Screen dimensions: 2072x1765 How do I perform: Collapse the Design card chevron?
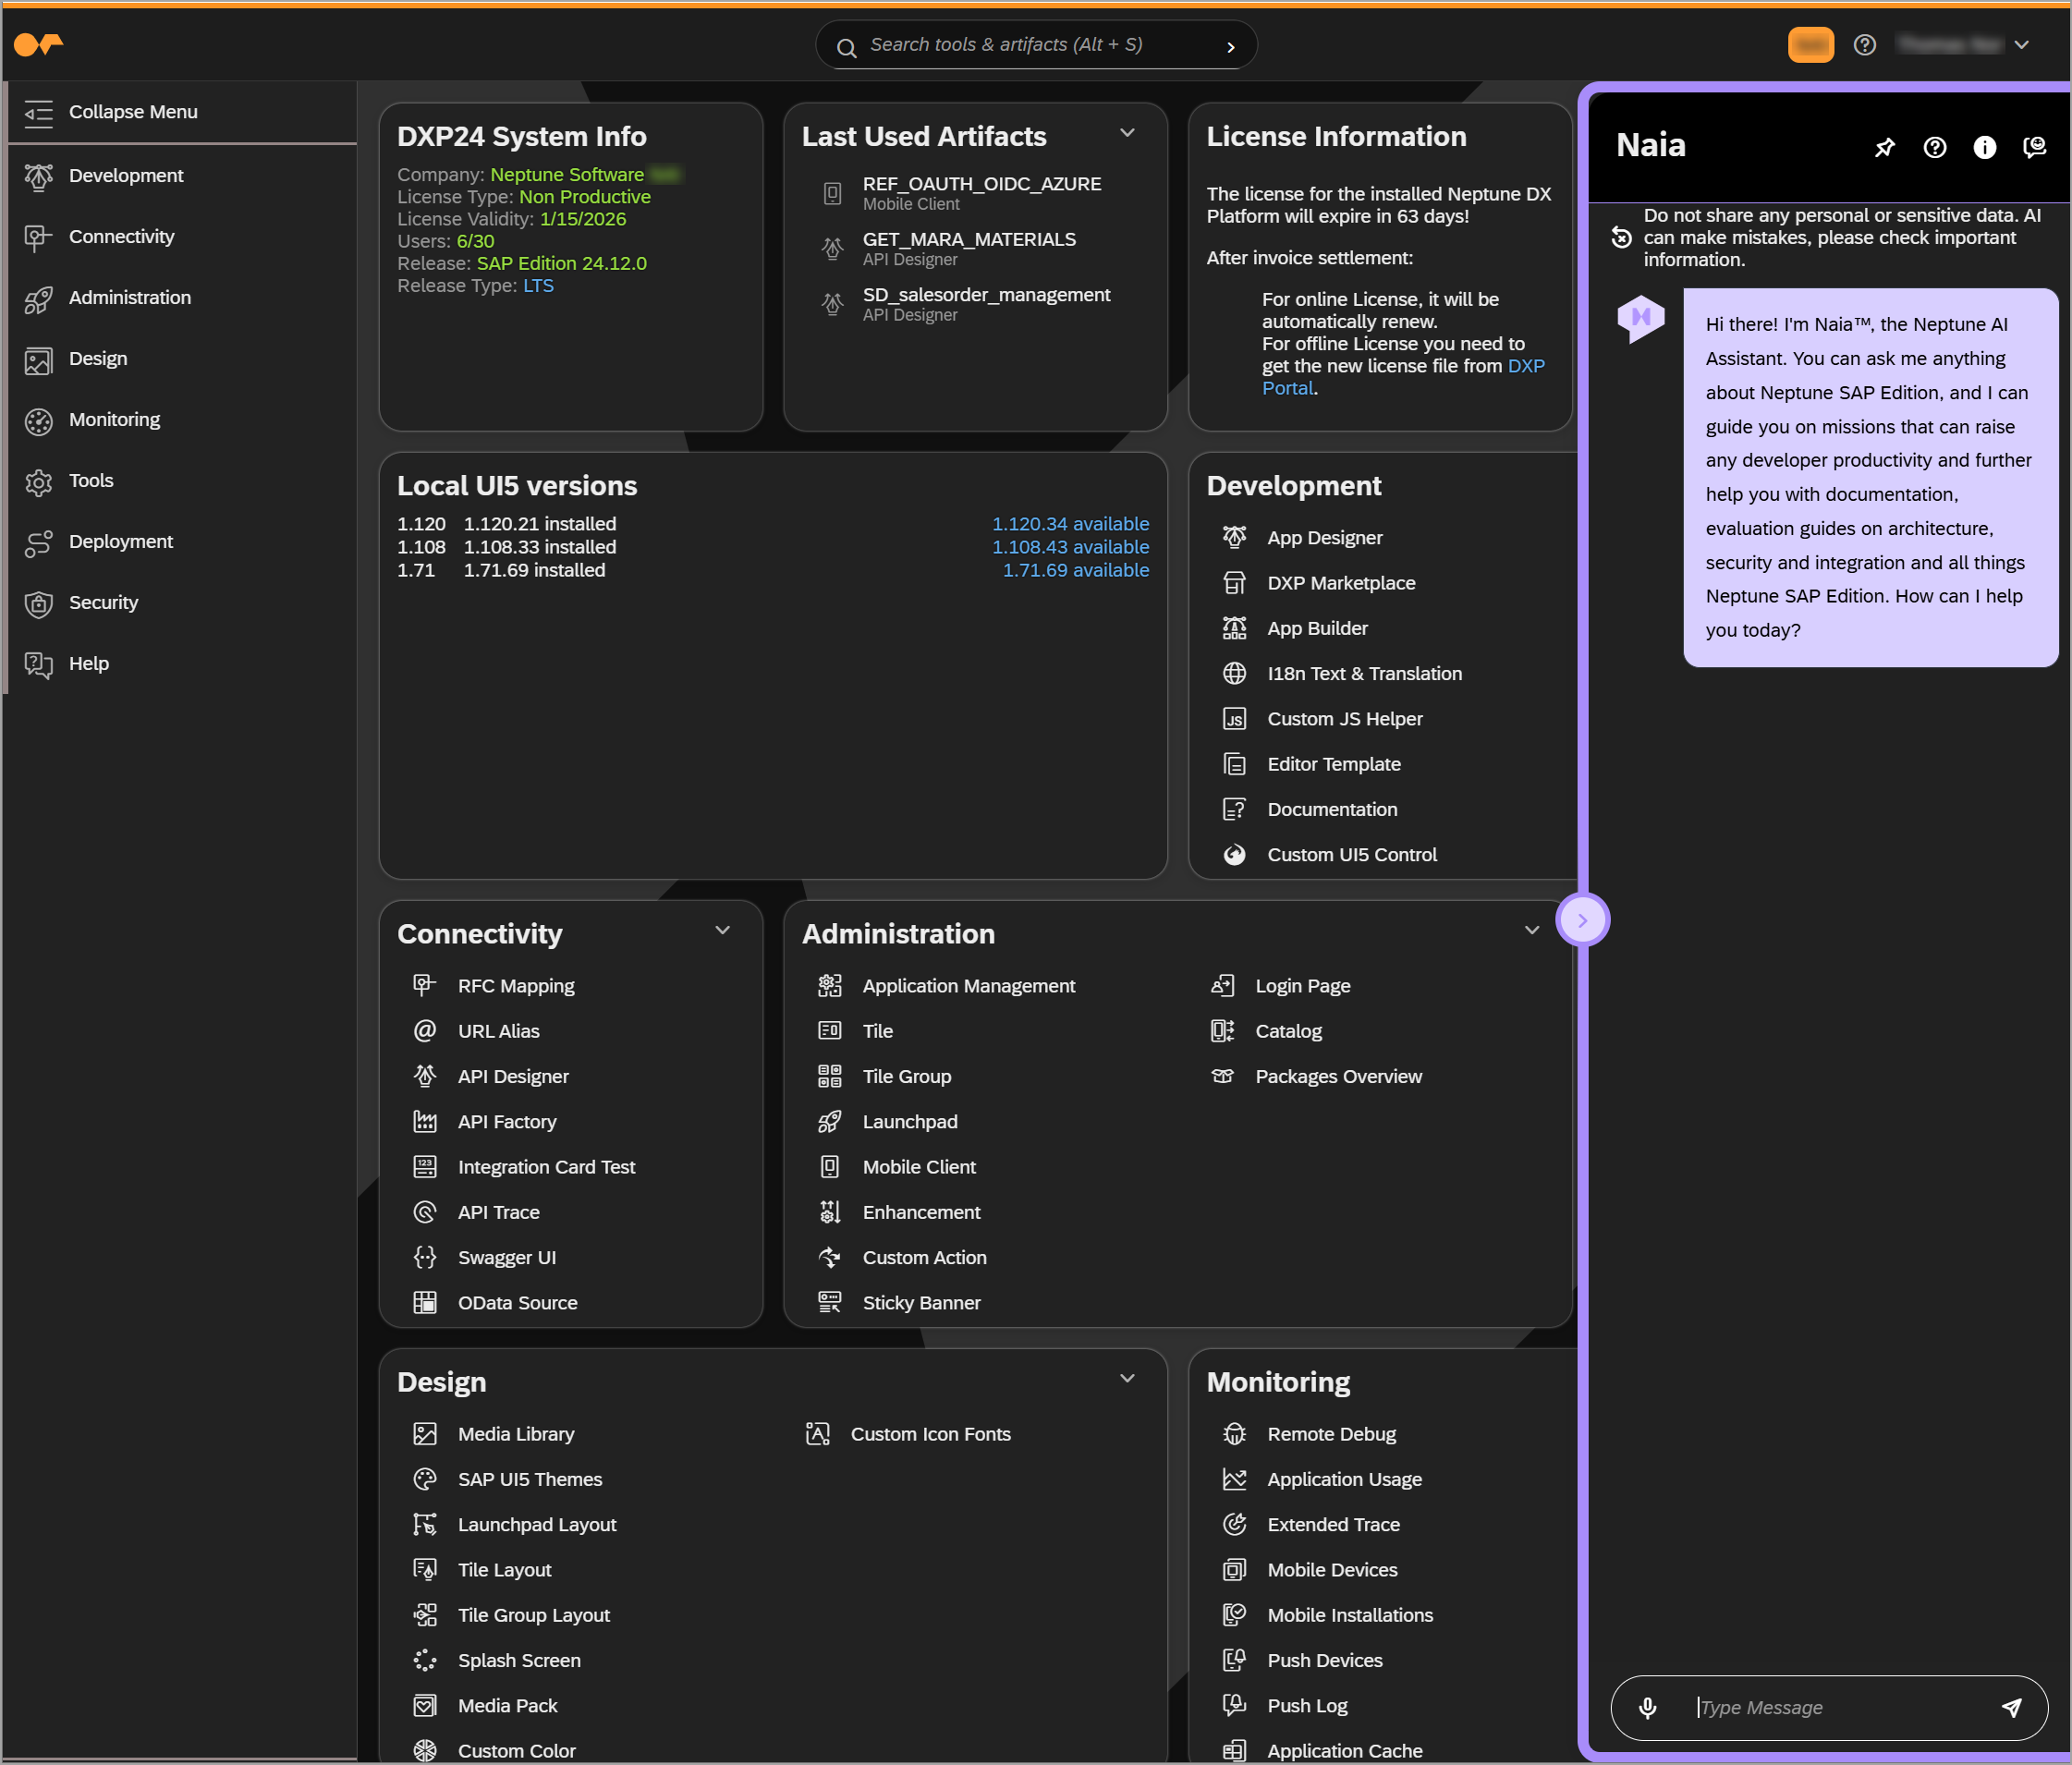(x=1127, y=1378)
